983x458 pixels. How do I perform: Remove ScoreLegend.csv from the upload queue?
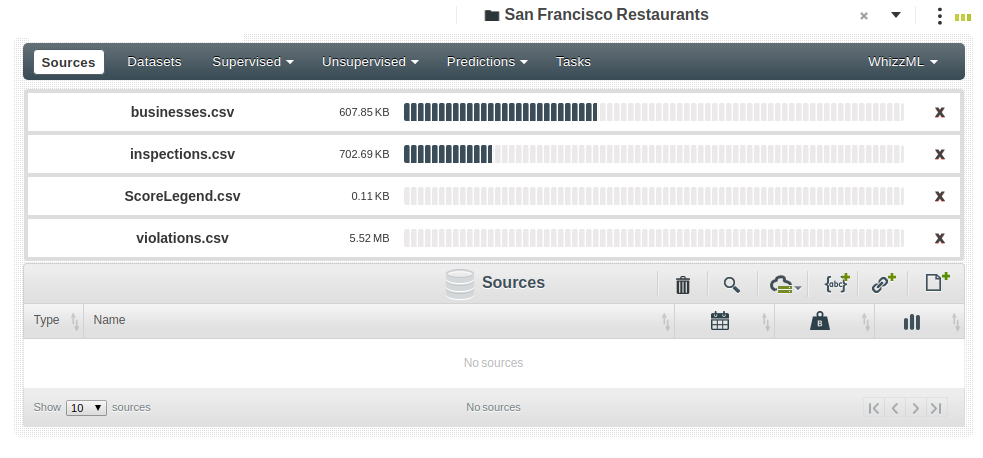pos(940,196)
